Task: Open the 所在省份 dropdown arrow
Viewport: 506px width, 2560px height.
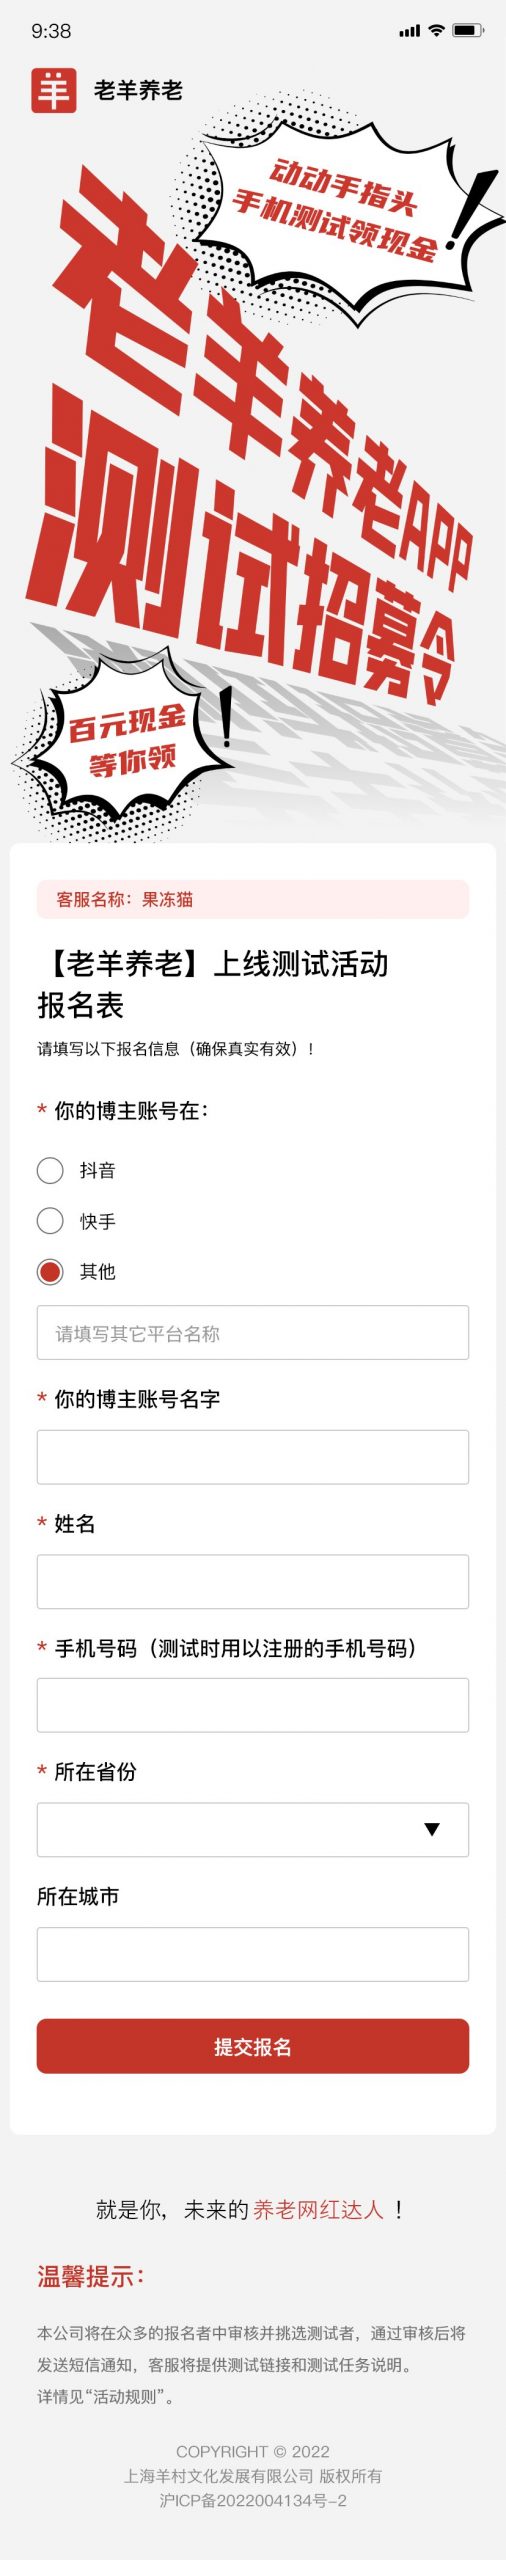Action: point(432,1829)
